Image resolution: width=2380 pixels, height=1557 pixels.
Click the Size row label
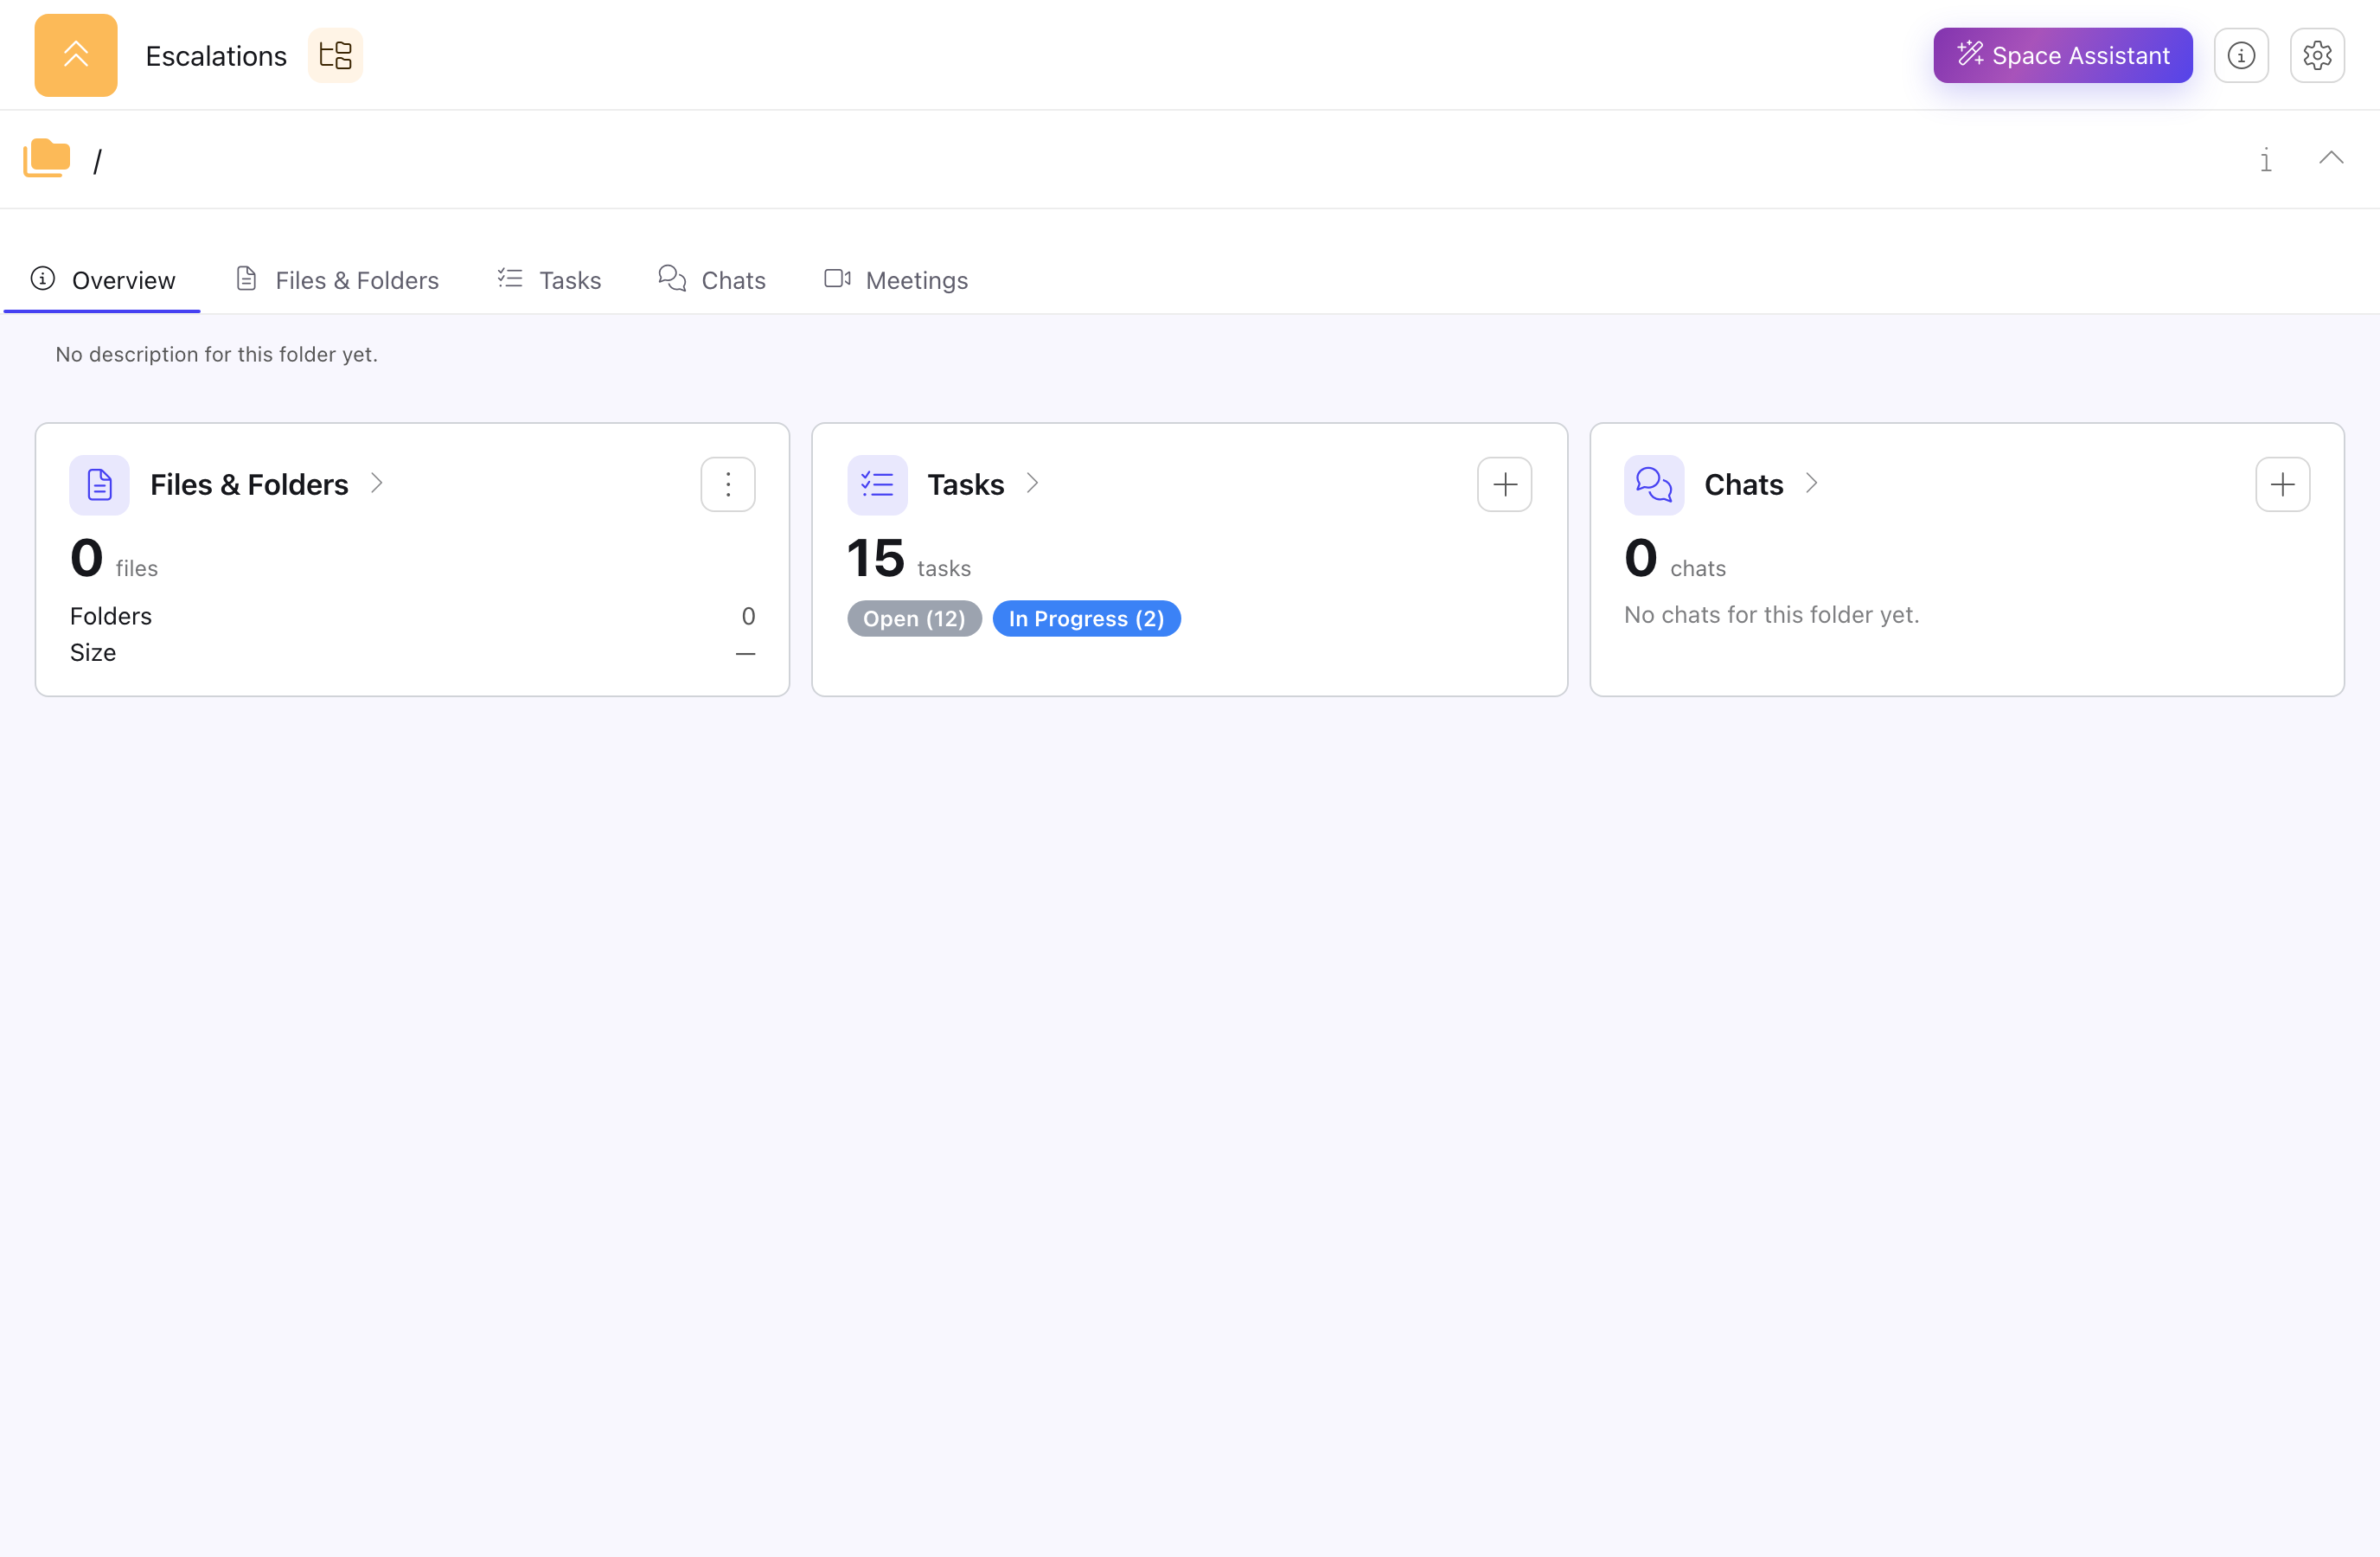(93, 653)
